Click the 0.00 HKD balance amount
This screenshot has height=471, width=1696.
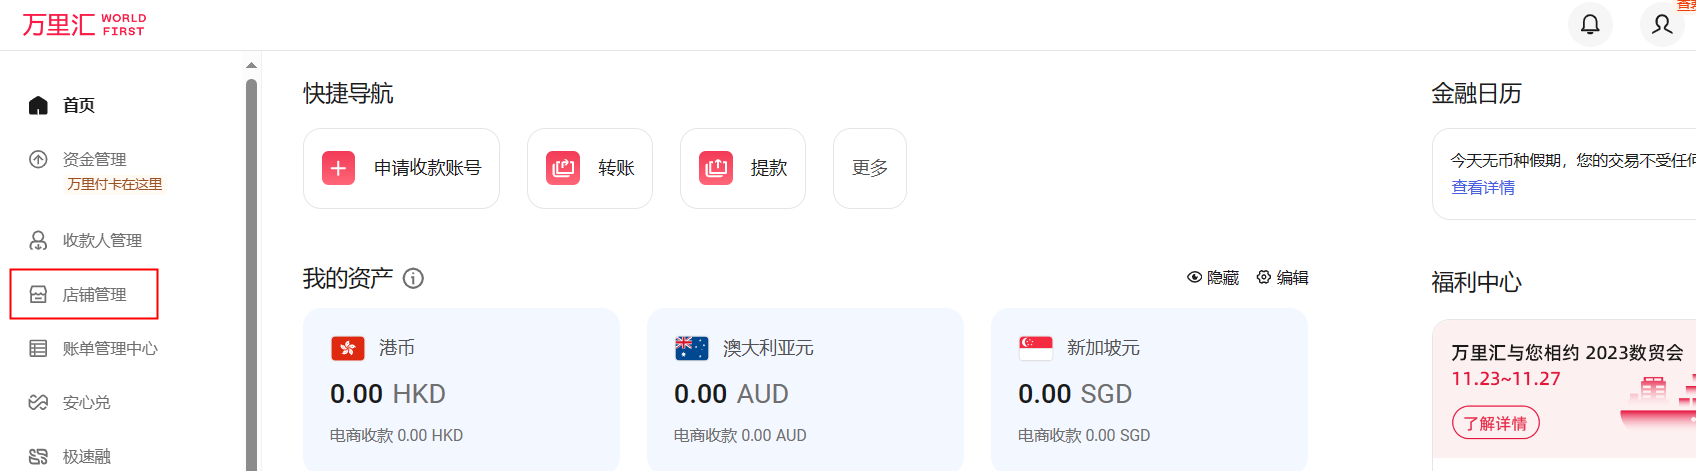coord(388,394)
